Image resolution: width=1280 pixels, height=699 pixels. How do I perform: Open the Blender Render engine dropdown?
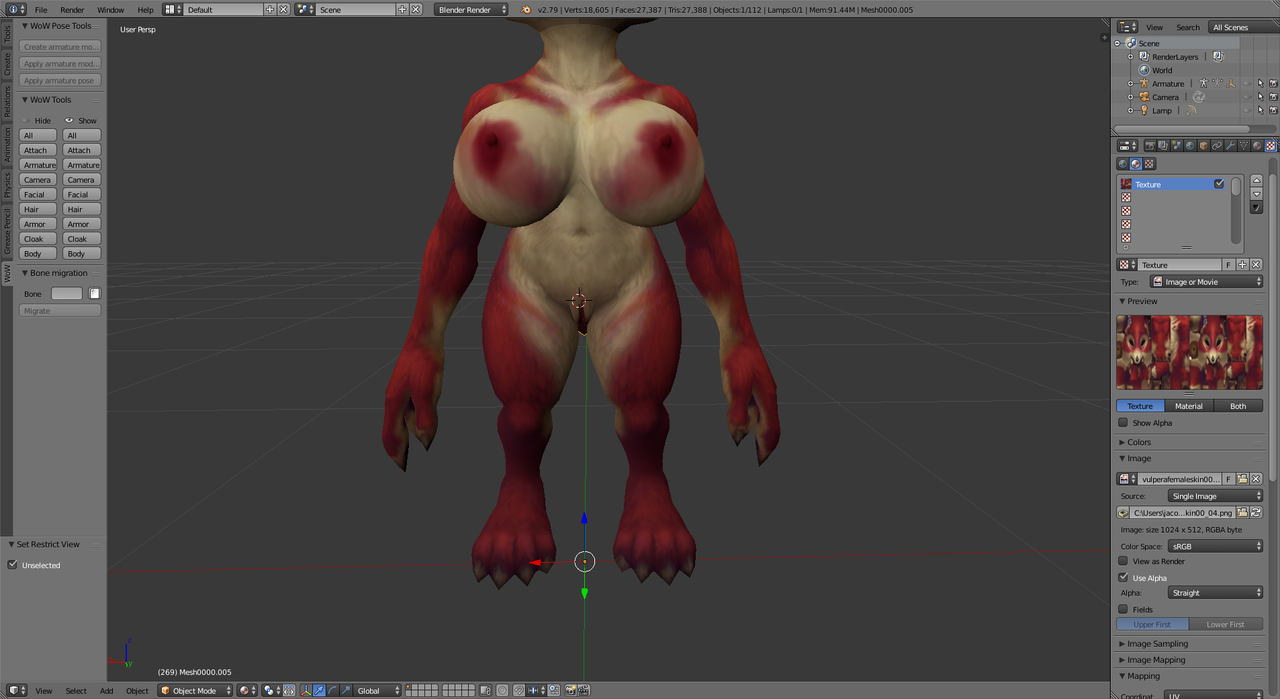pyautogui.click(x=471, y=9)
